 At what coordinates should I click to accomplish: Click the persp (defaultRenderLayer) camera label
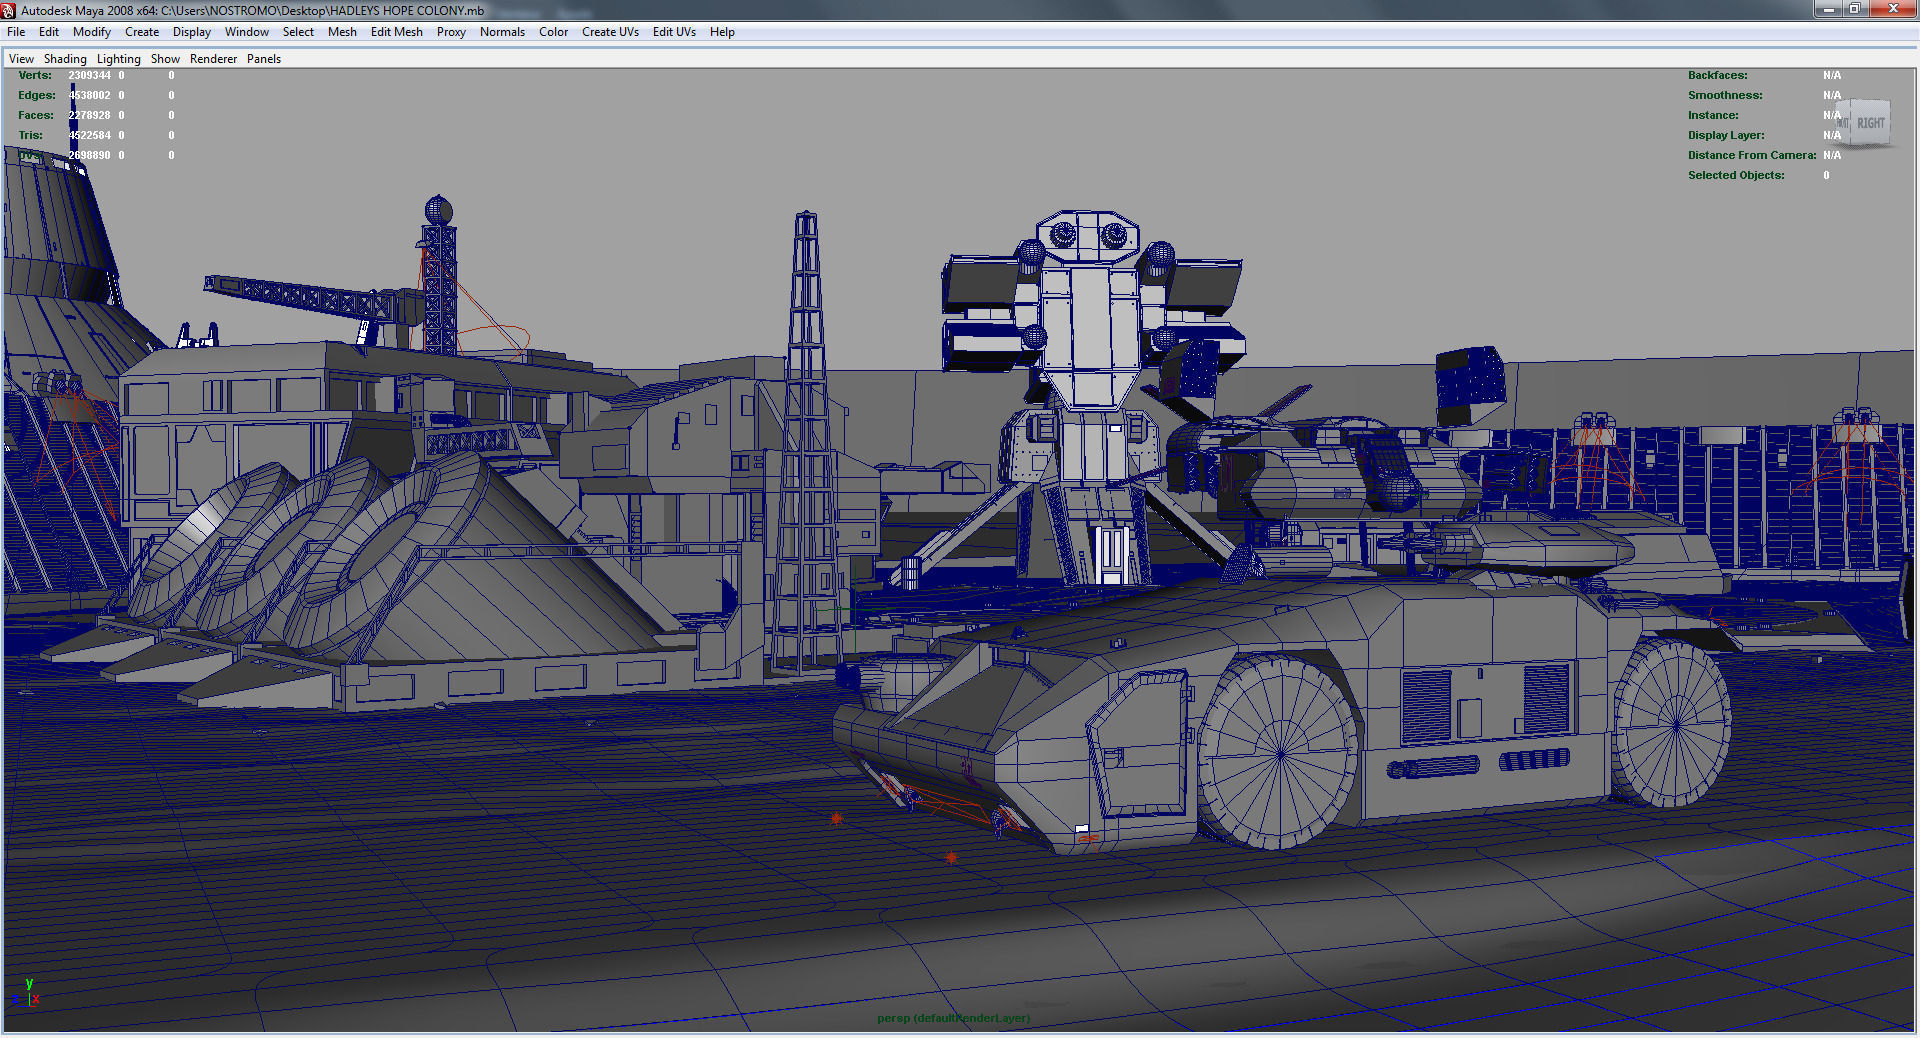click(x=953, y=1018)
